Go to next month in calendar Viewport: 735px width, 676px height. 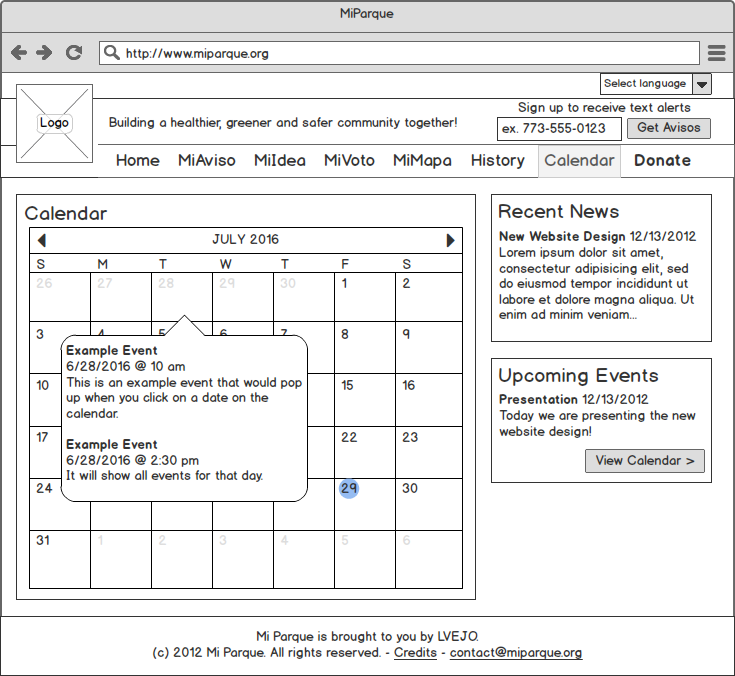click(x=450, y=240)
